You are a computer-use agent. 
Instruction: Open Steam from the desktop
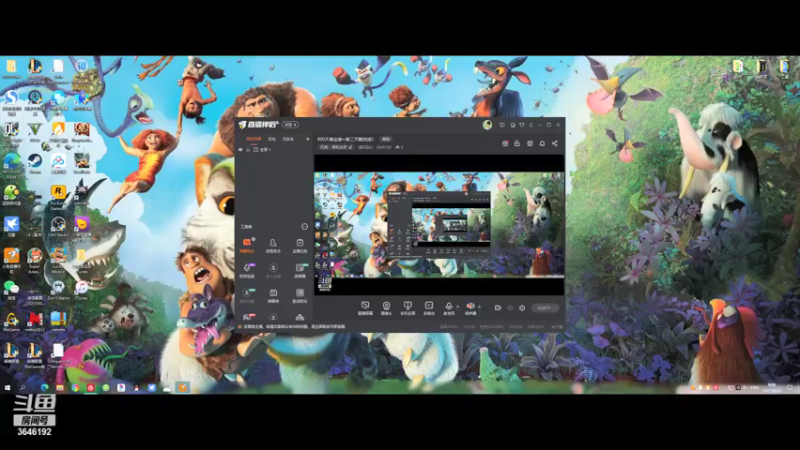35,162
